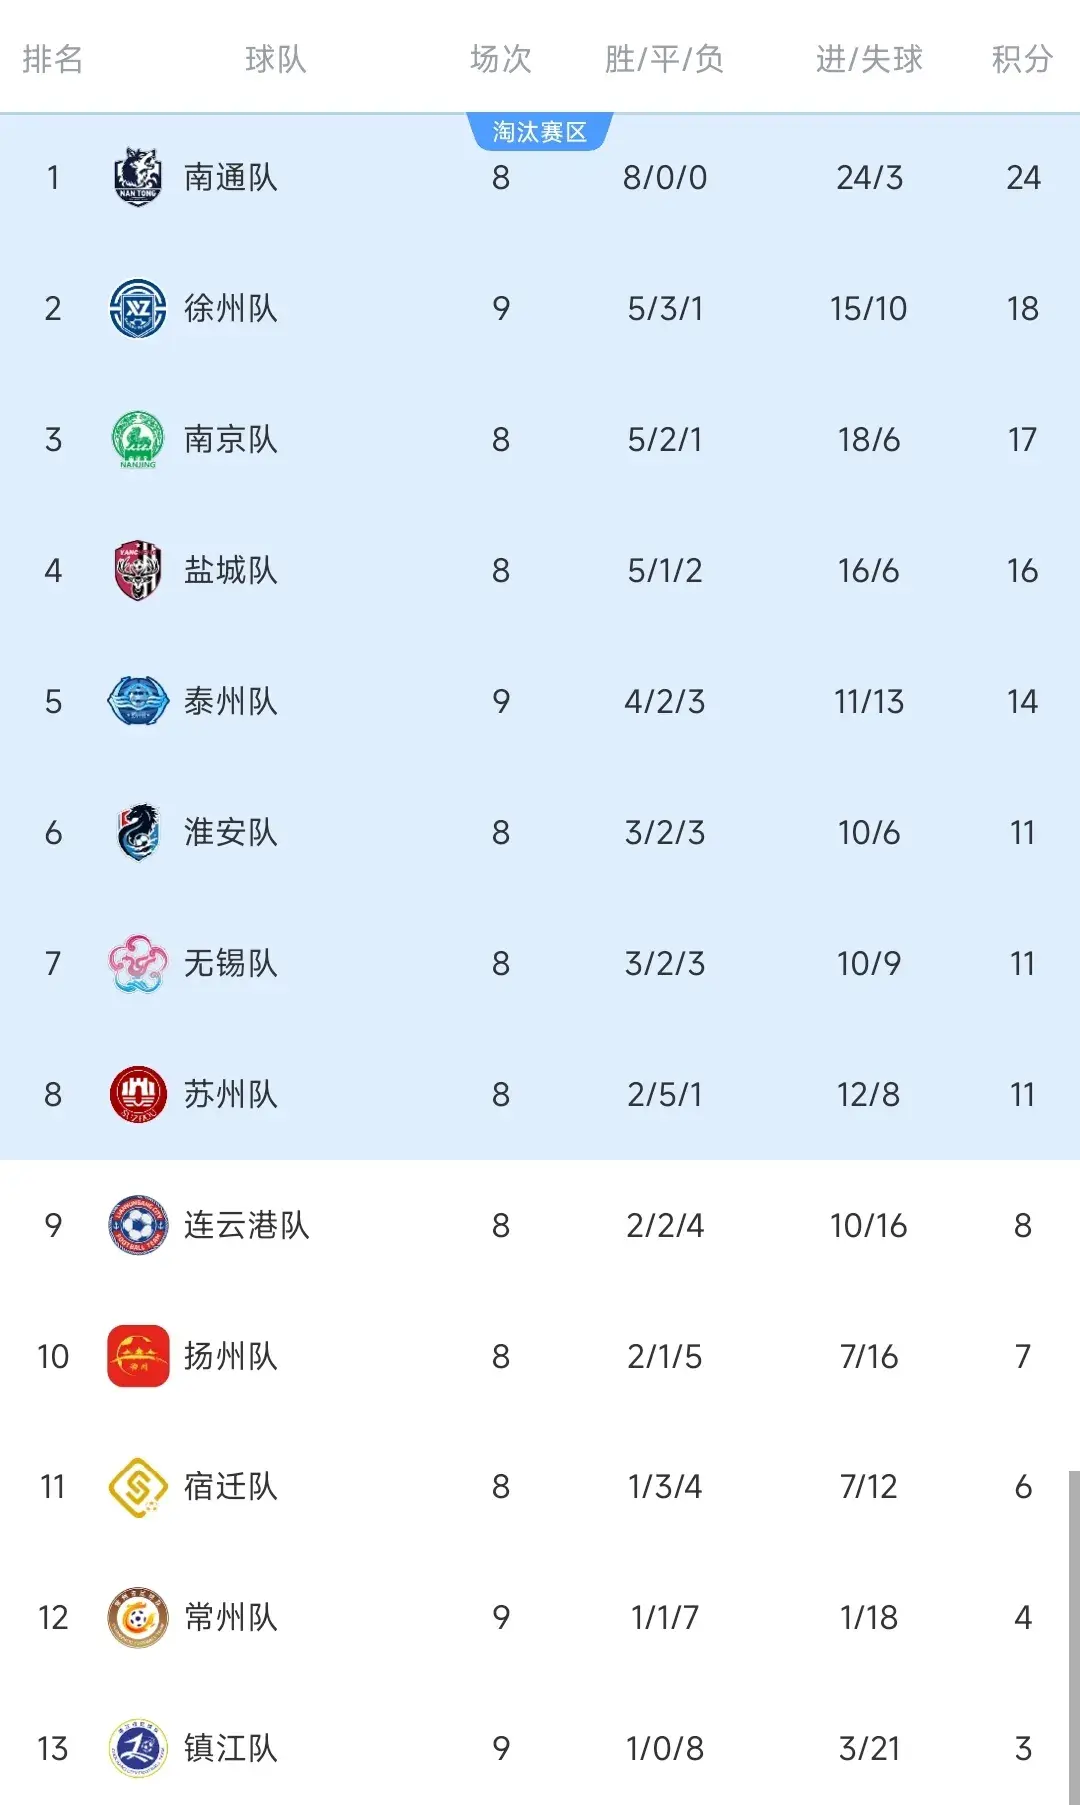Sort standings by 积分 points column
The height and width of the screenshot is (1805, 1080).
(1022, 60)
